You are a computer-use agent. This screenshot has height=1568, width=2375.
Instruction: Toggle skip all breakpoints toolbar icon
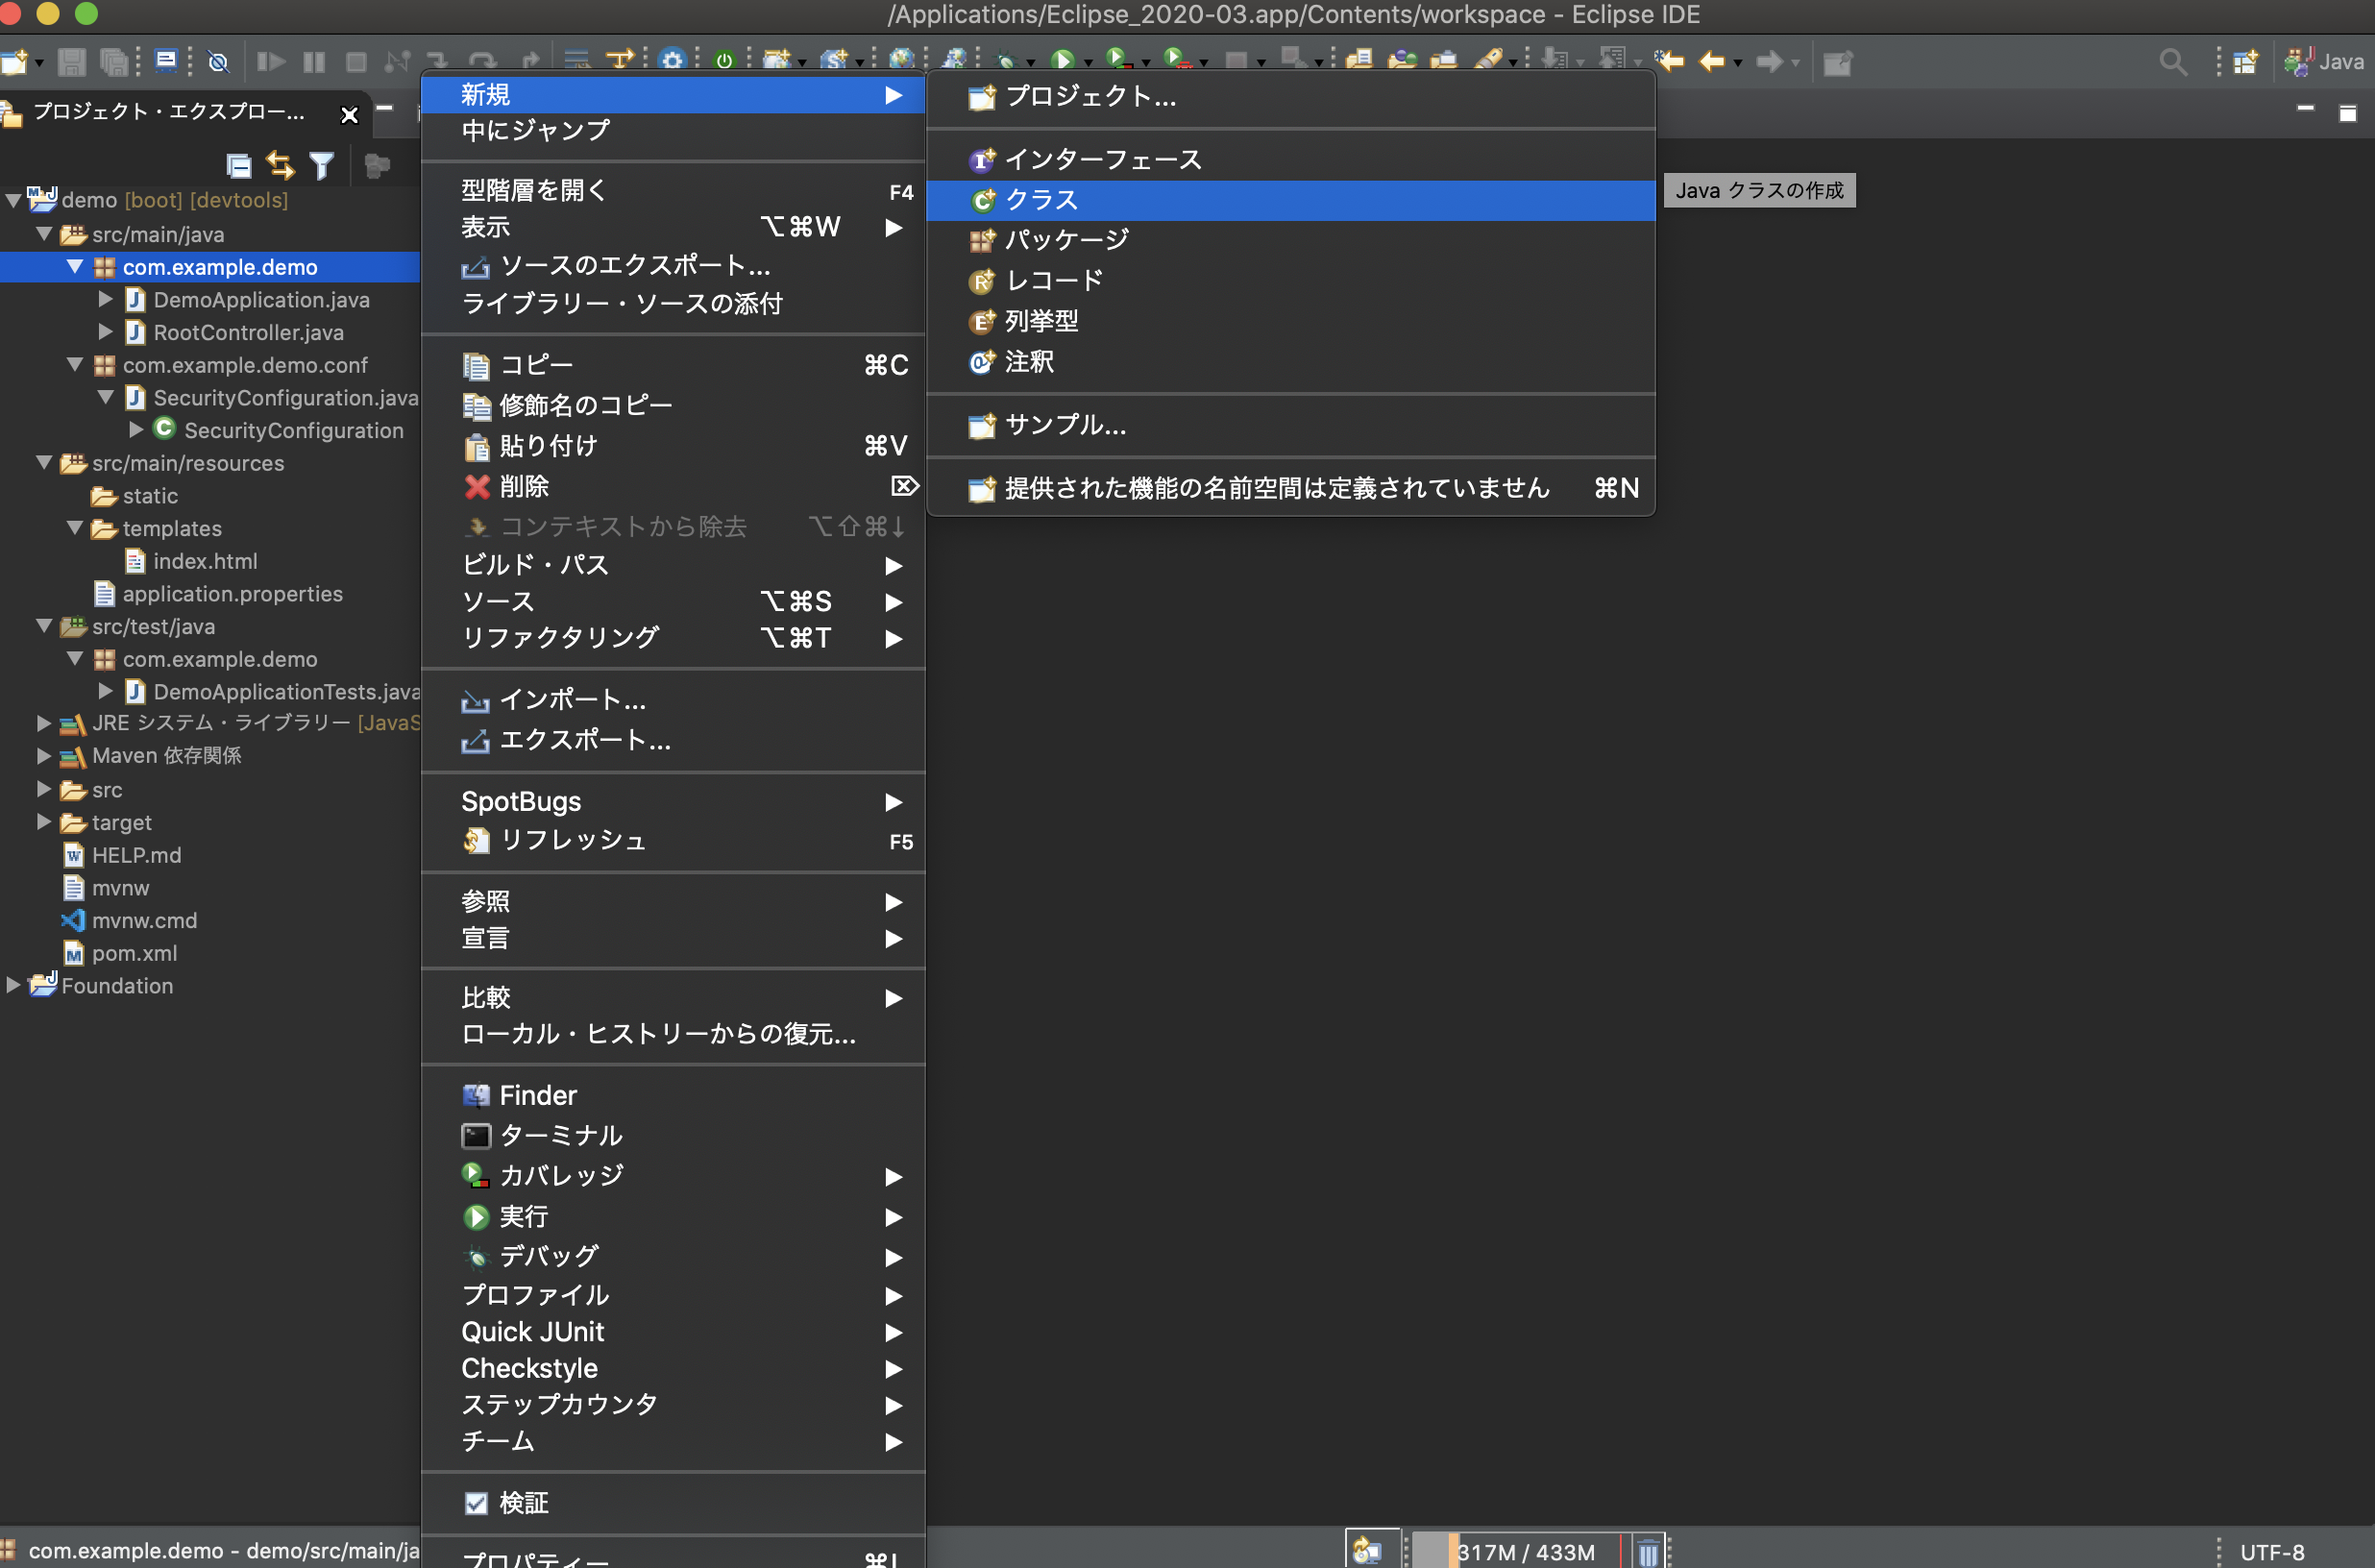pyautogui.click(x=218, y=62)
